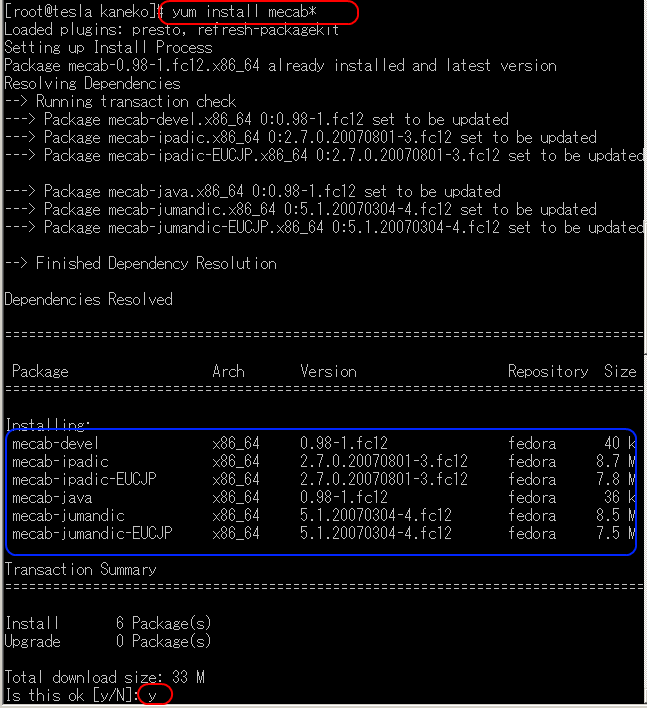Click the Arch column header
The width and height of the screenshot is (647, 708).
point(228,372)
